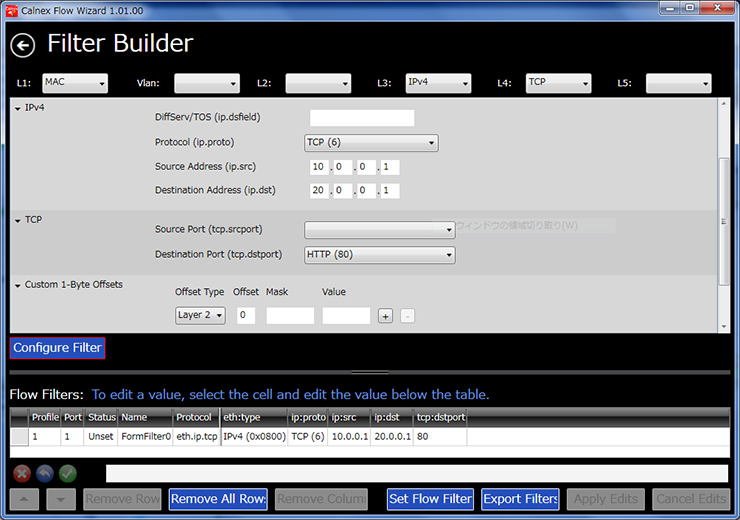
Task: Click the Export Filters button
Action: pyautogui.click(x=521, y=499)
